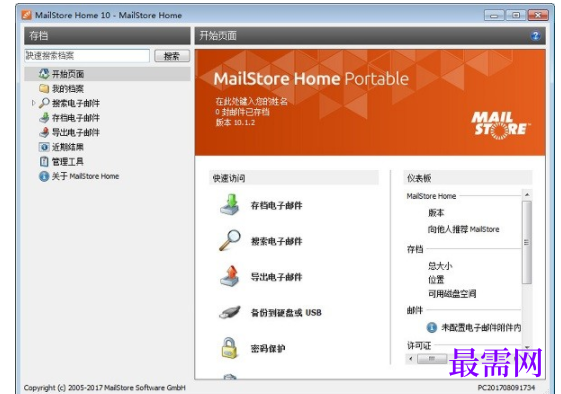Click 在此处键入您的姓名 in the banner
Screen dimensions: 561x394
pyautogui.click(x=252, y=101)
